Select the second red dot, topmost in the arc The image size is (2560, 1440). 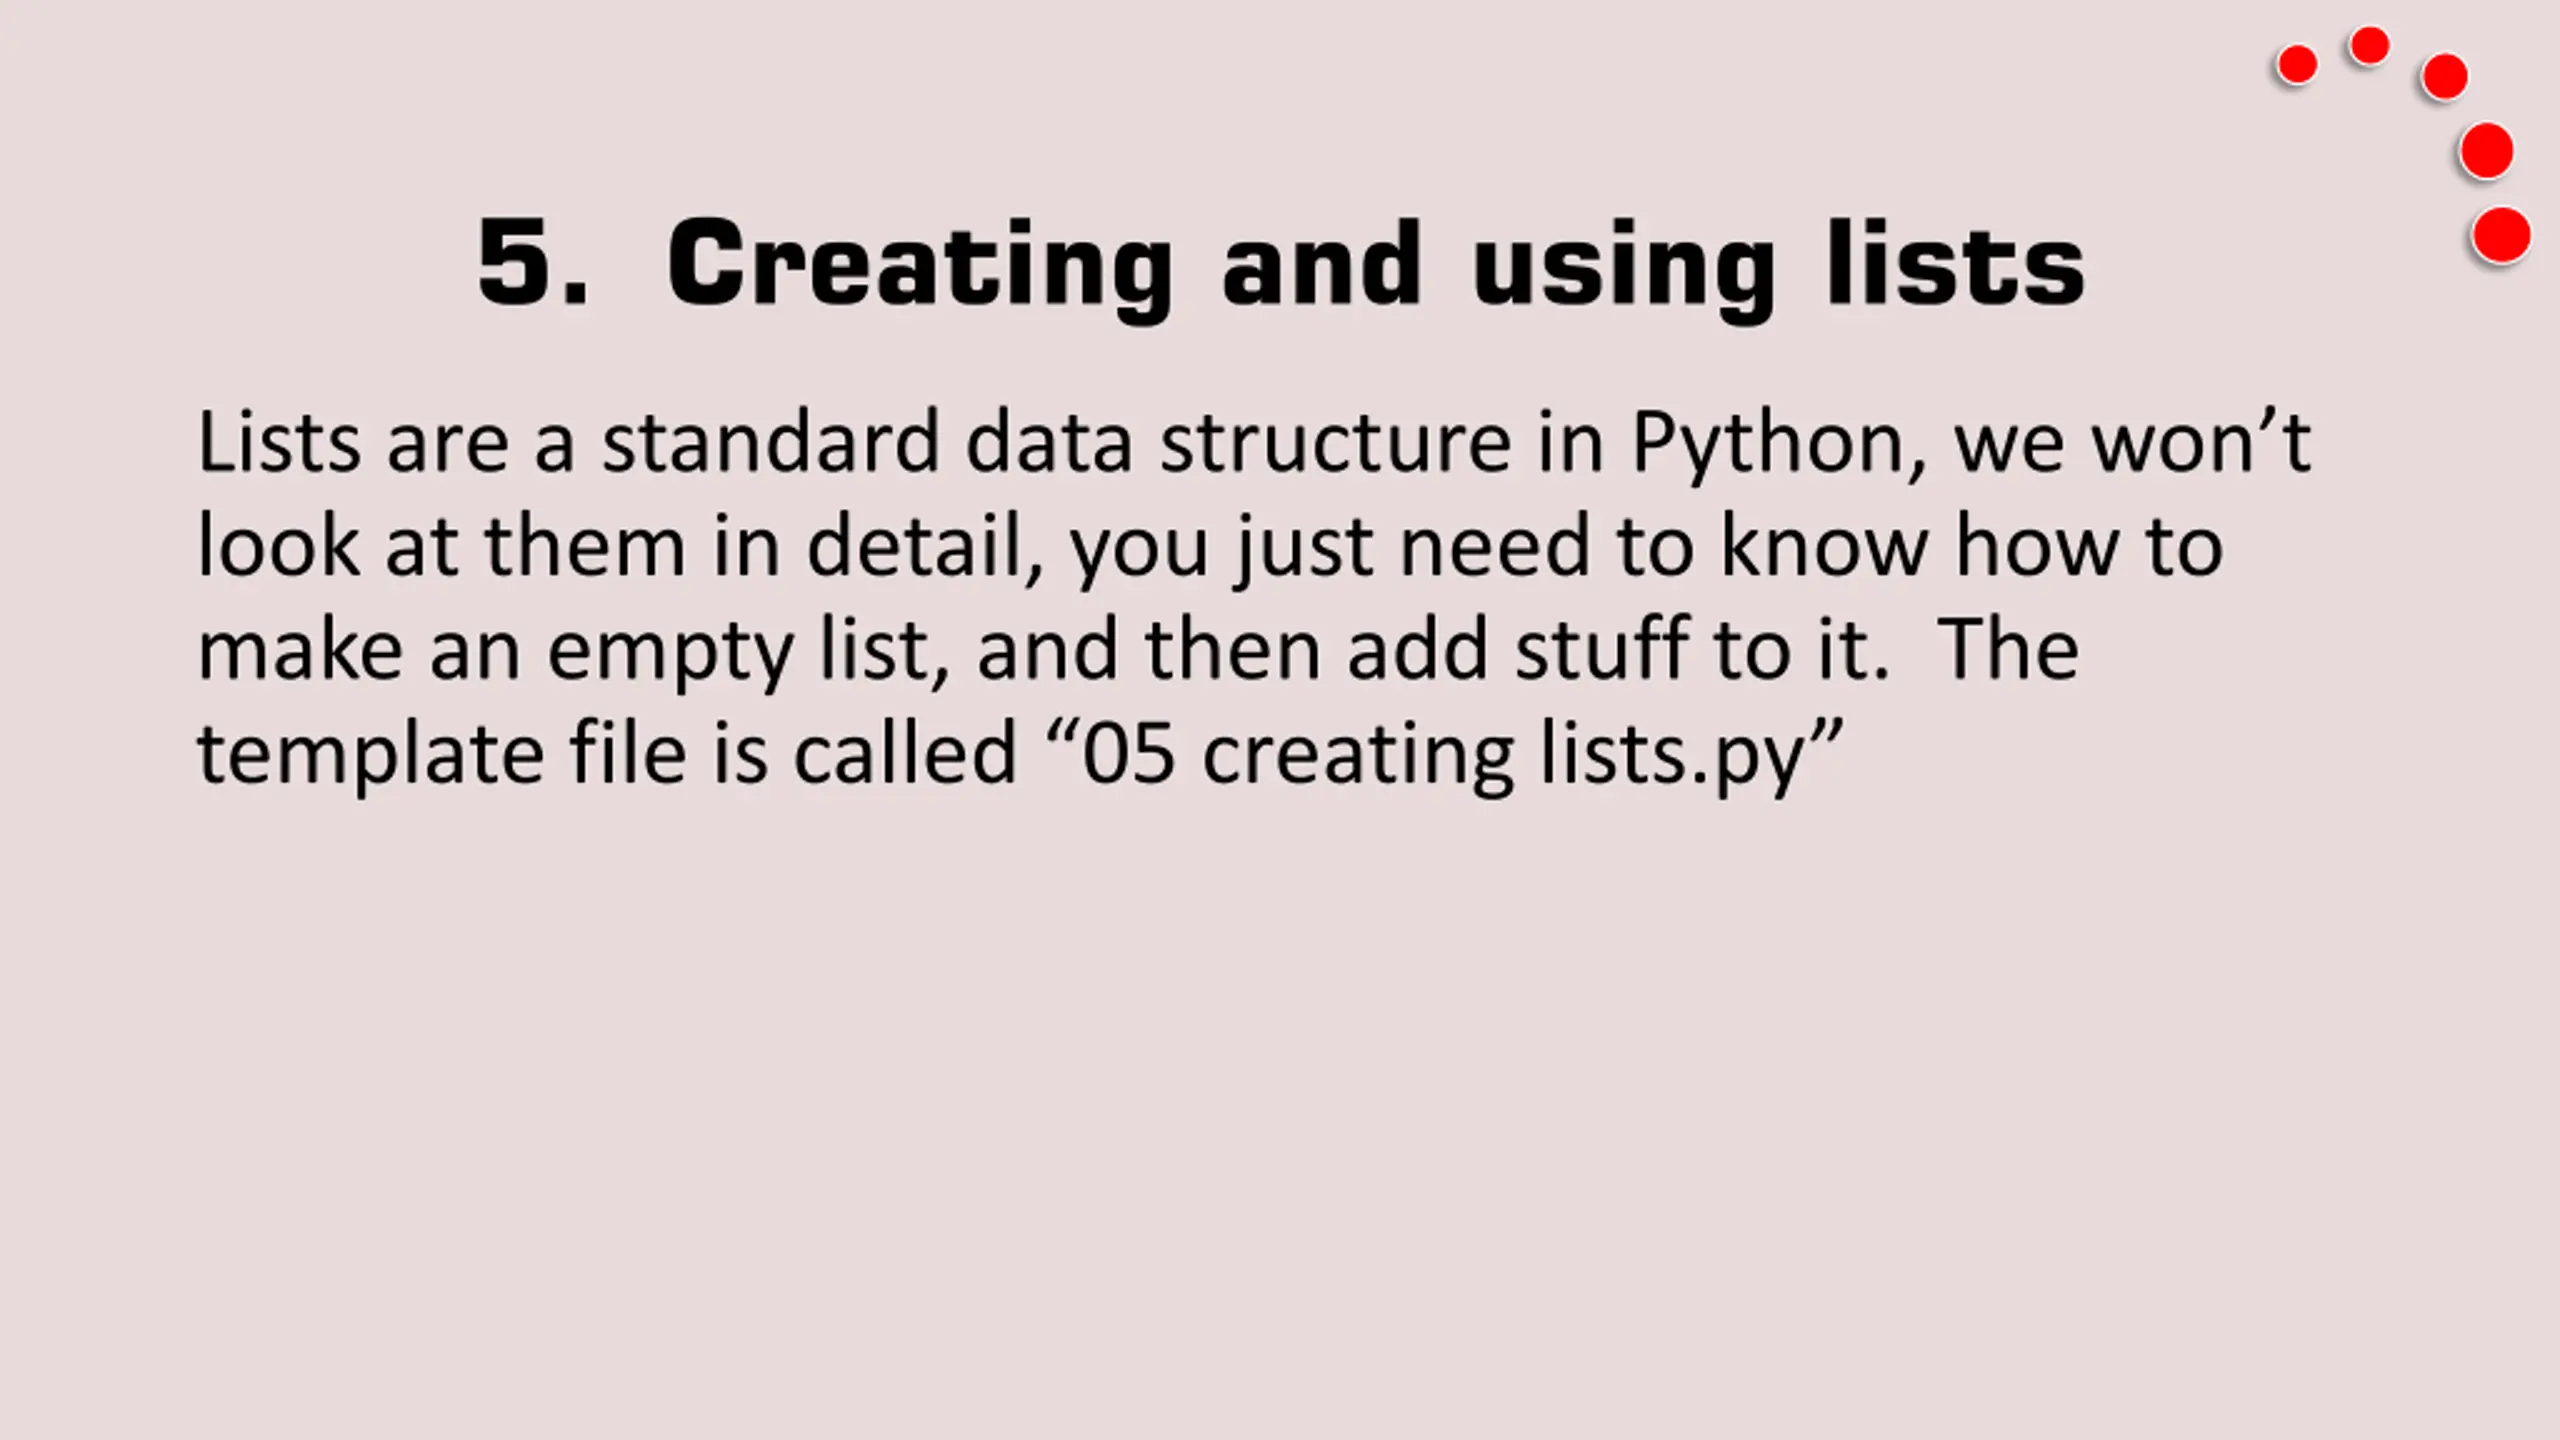2370,46
